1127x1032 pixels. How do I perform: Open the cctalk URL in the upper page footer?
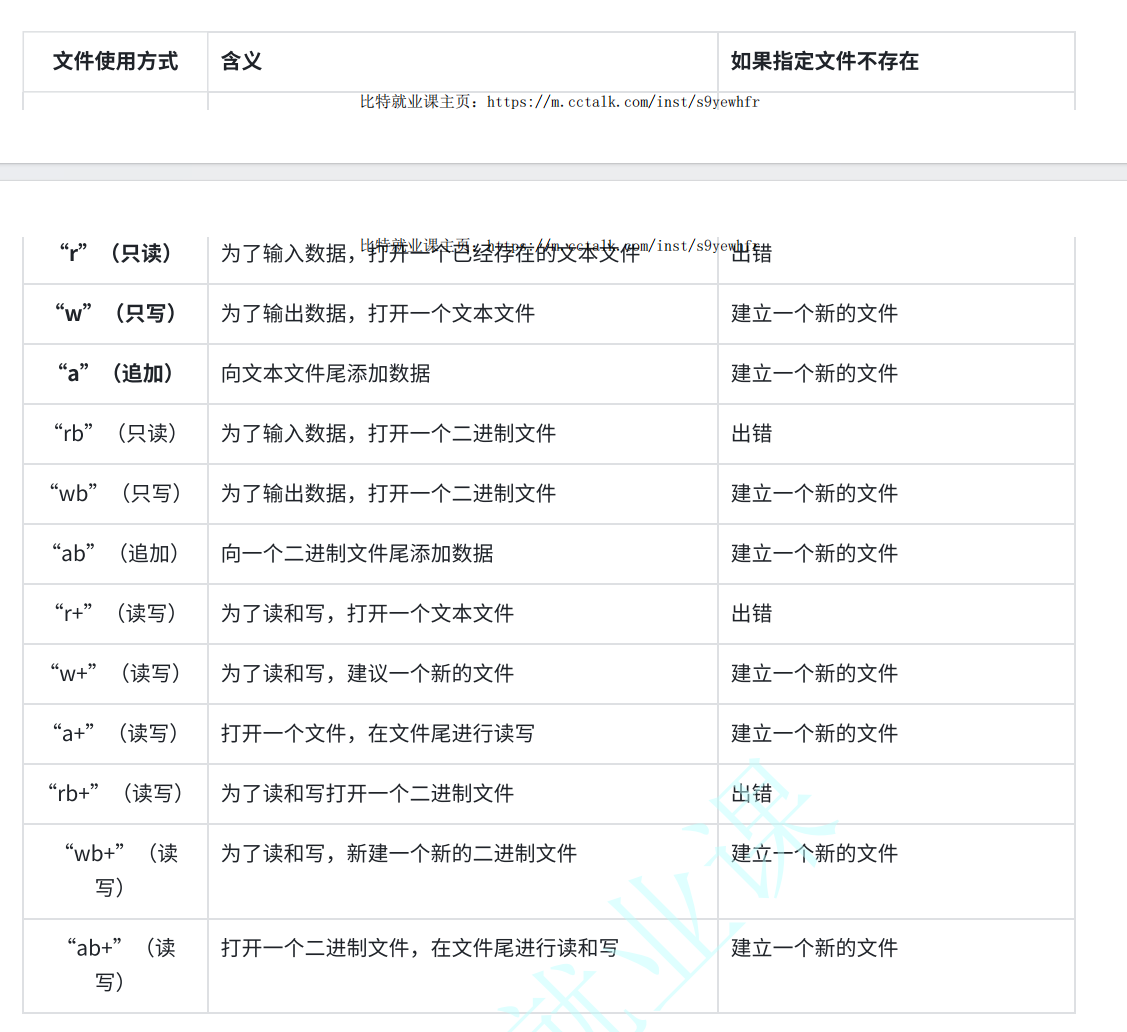point(623,102)
